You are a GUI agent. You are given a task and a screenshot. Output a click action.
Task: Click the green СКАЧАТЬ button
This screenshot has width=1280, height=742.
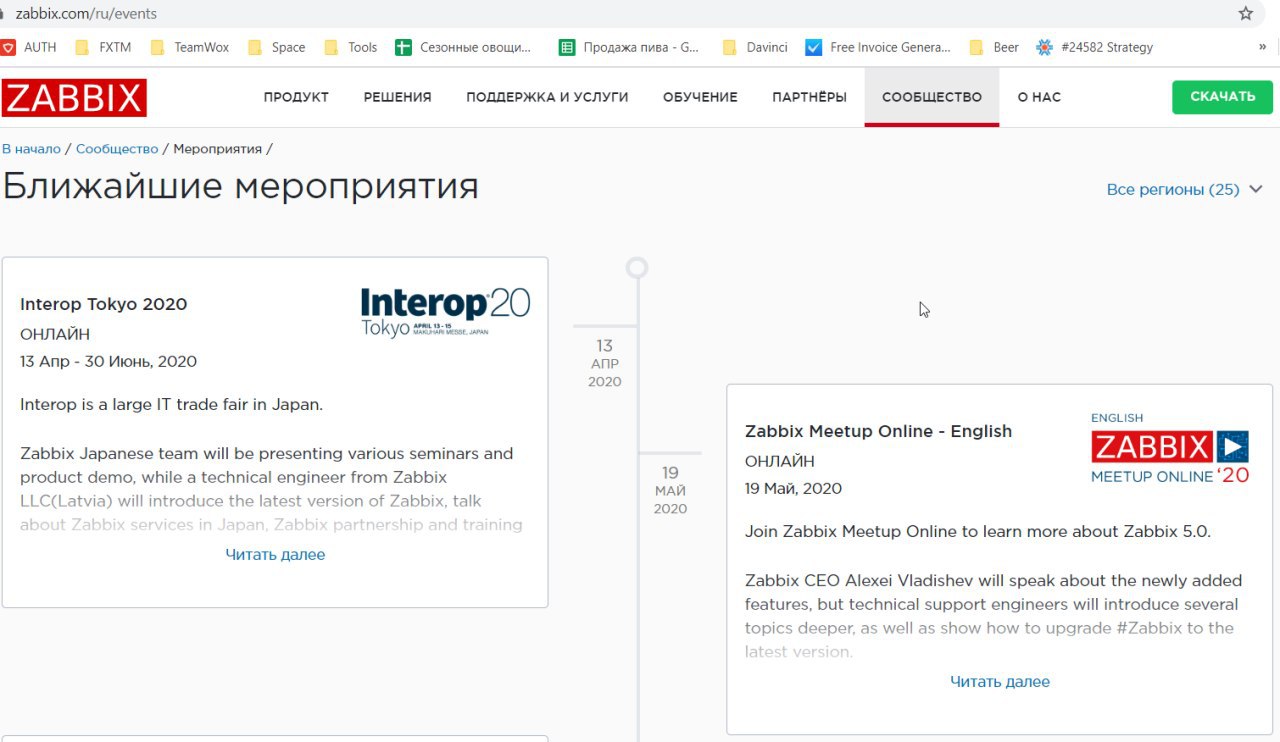[x=1222, y=97]
